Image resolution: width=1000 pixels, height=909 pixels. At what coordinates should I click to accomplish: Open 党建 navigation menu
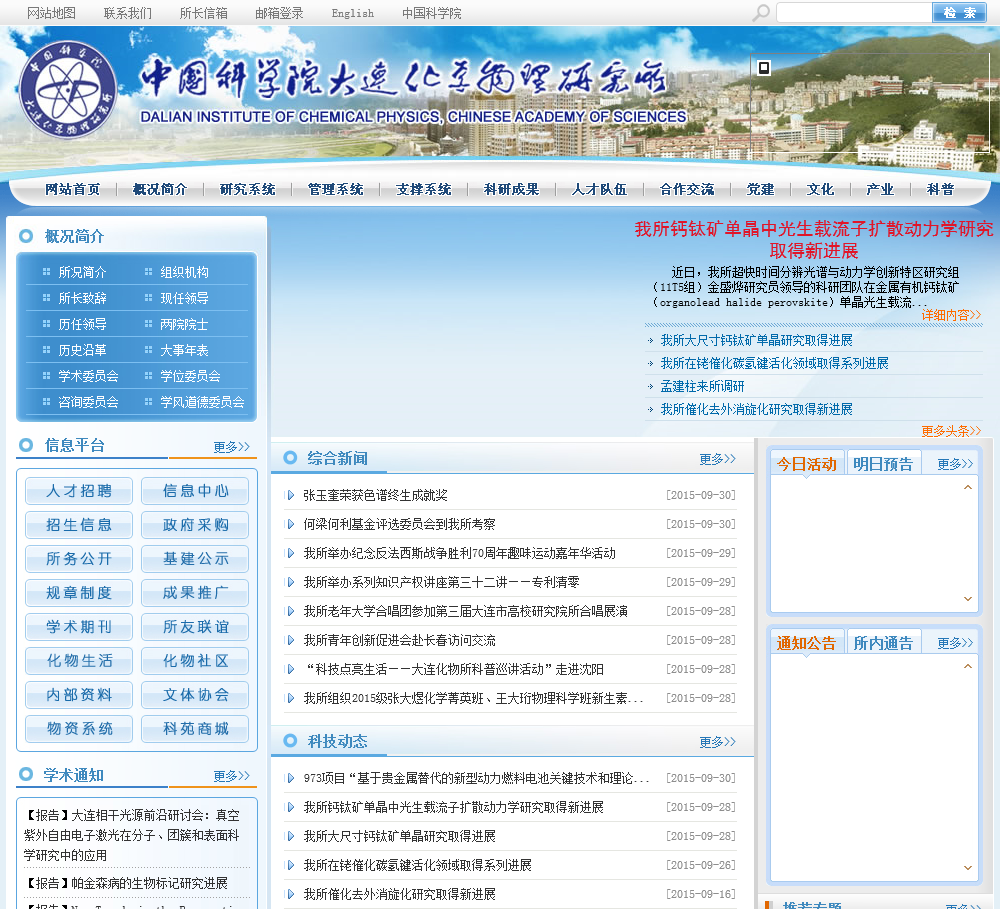coord(760,189)
